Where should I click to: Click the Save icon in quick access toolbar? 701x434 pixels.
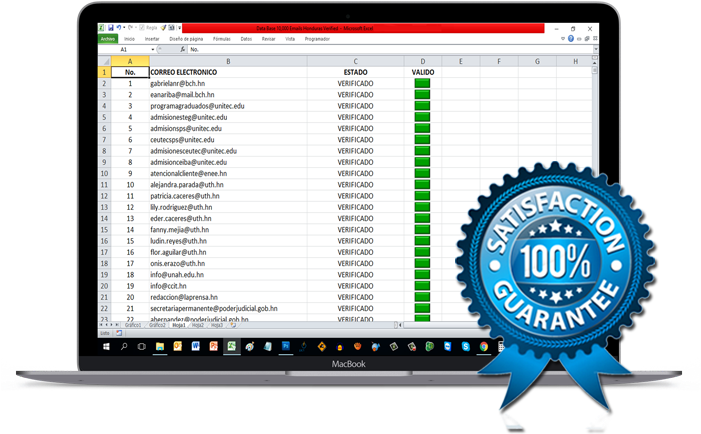pos(109,29)
